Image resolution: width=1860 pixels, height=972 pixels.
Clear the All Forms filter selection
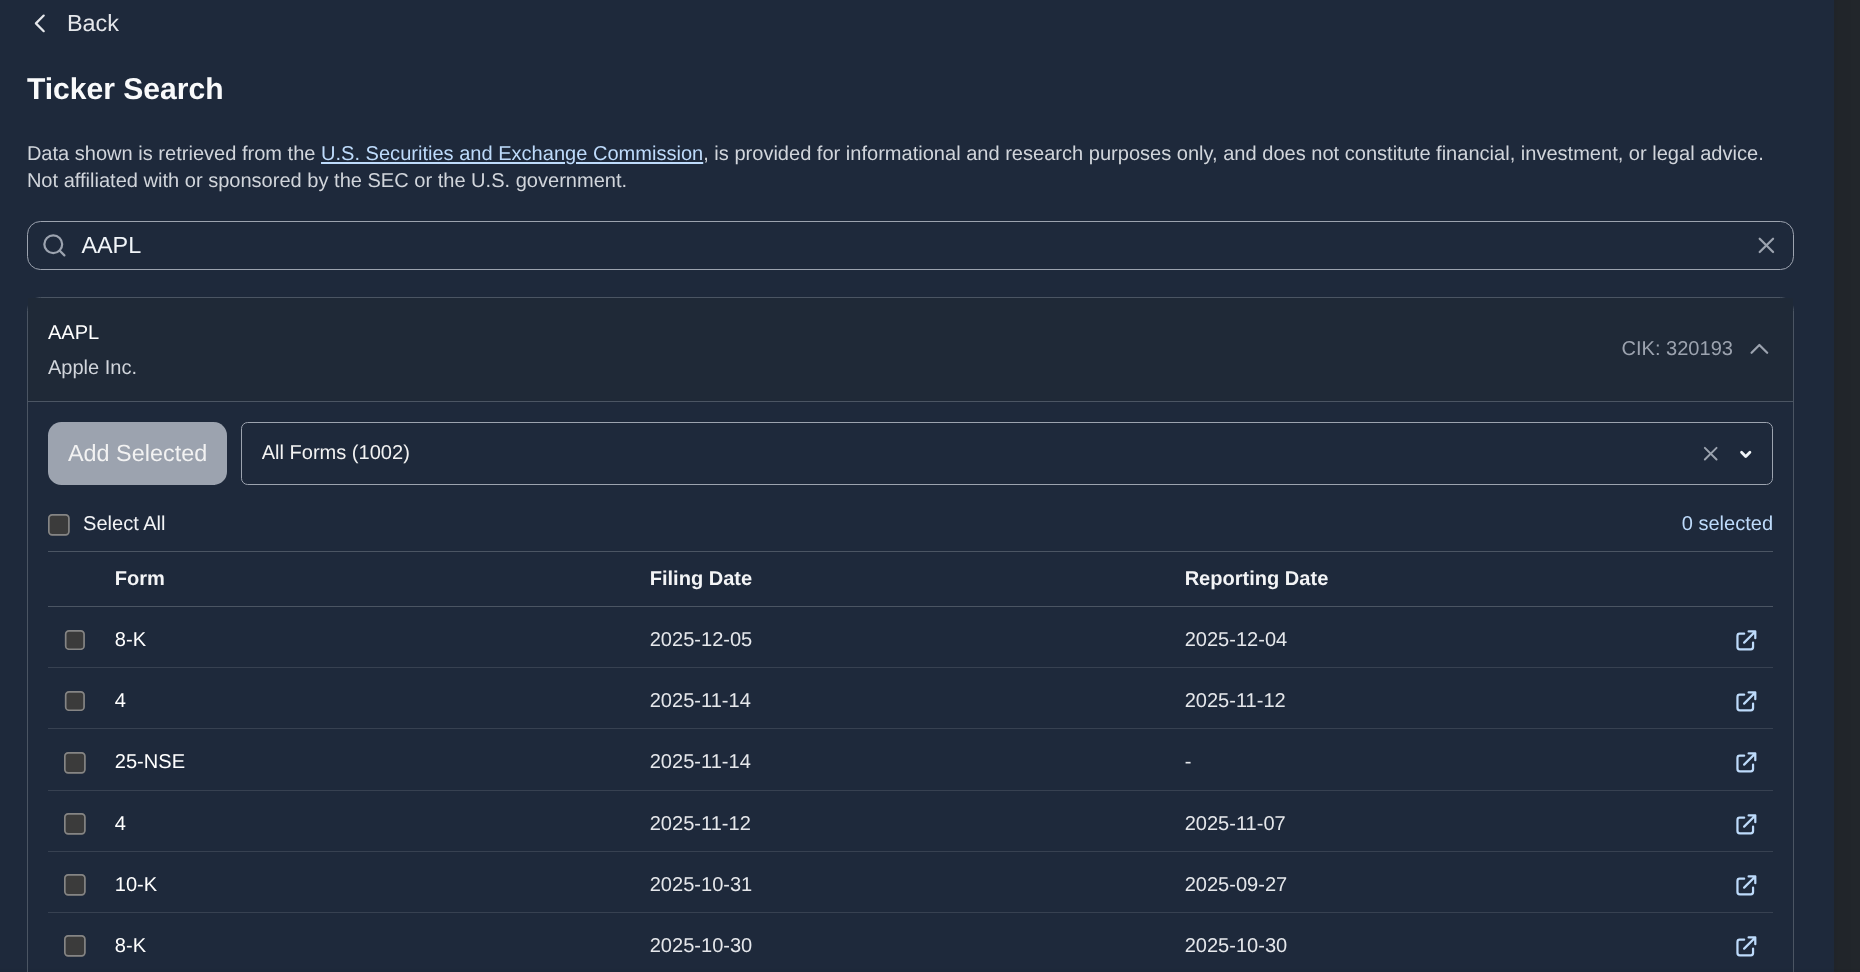pyautogui.click(x=1710, y=454)
